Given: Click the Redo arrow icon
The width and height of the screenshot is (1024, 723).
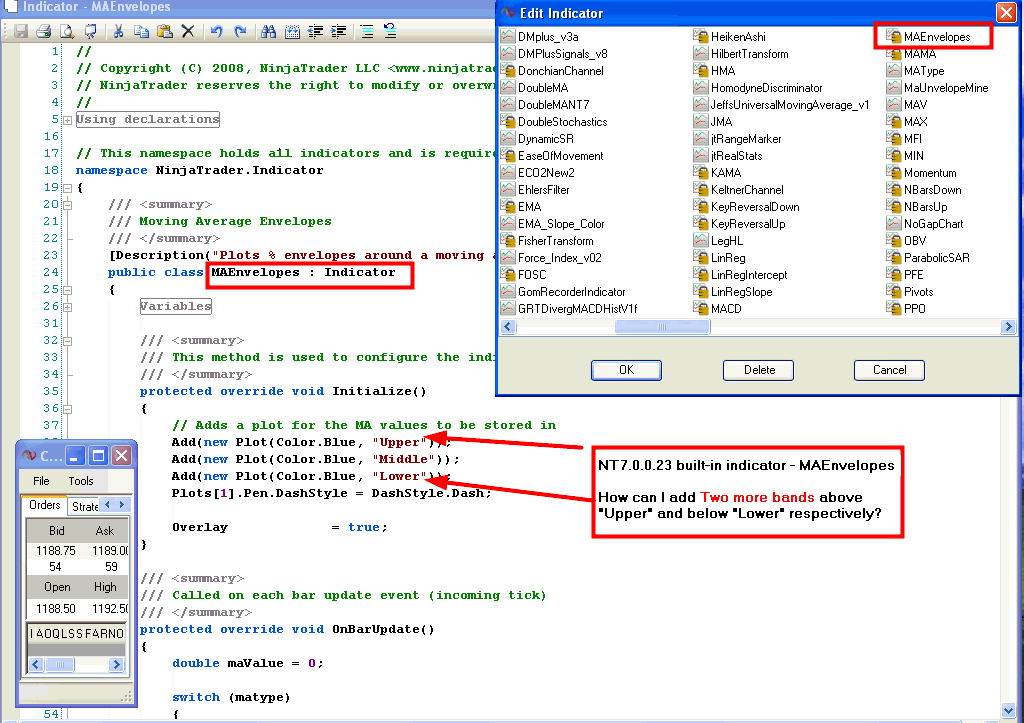Looking at the screenshot, I should tap(240, 31).
